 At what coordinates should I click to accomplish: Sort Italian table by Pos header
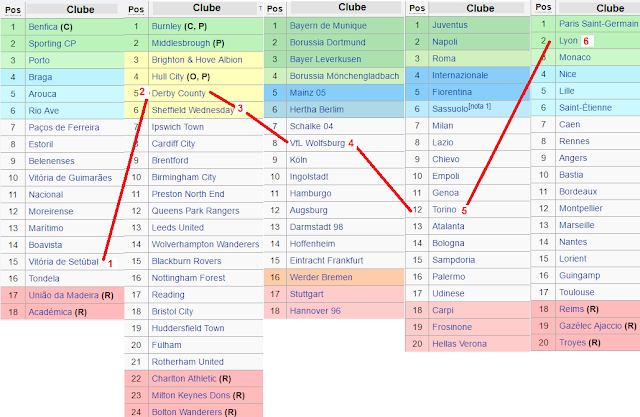pos(417,8)
